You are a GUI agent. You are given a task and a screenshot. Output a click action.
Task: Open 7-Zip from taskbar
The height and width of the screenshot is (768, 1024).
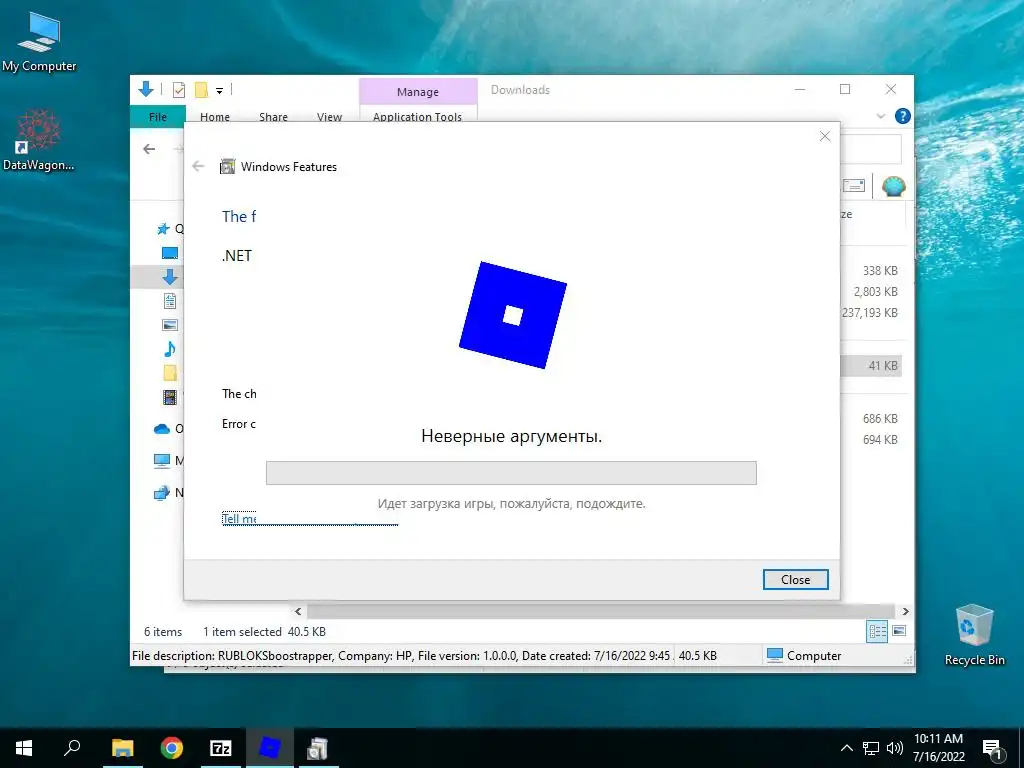(221, 748)
